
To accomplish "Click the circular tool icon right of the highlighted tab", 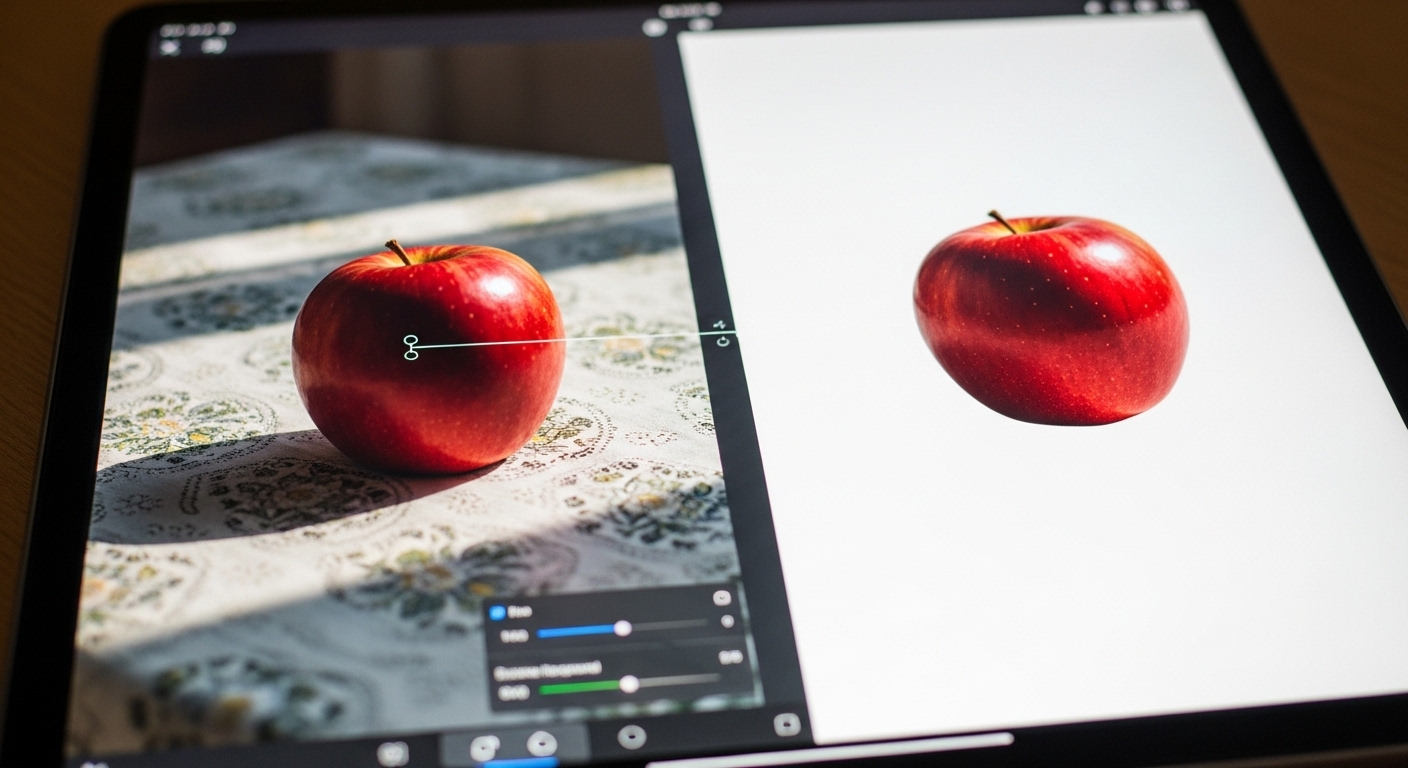I will pyautogui.click(x=631, y=737).
